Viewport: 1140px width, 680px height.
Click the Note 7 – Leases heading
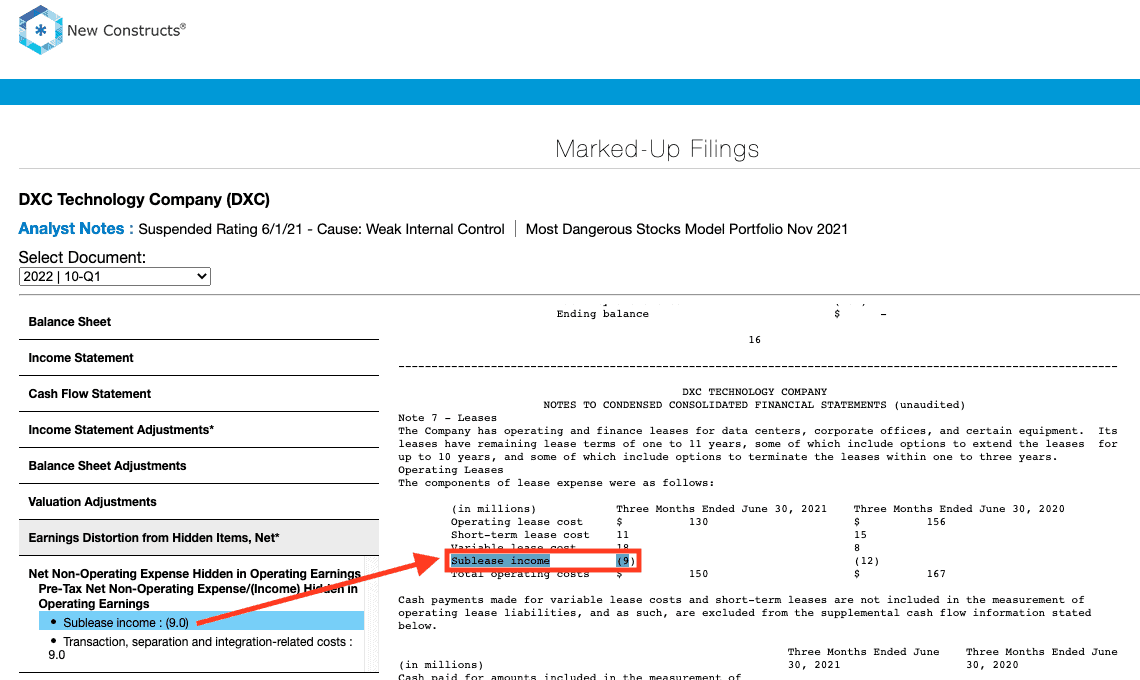pos(447,417)
